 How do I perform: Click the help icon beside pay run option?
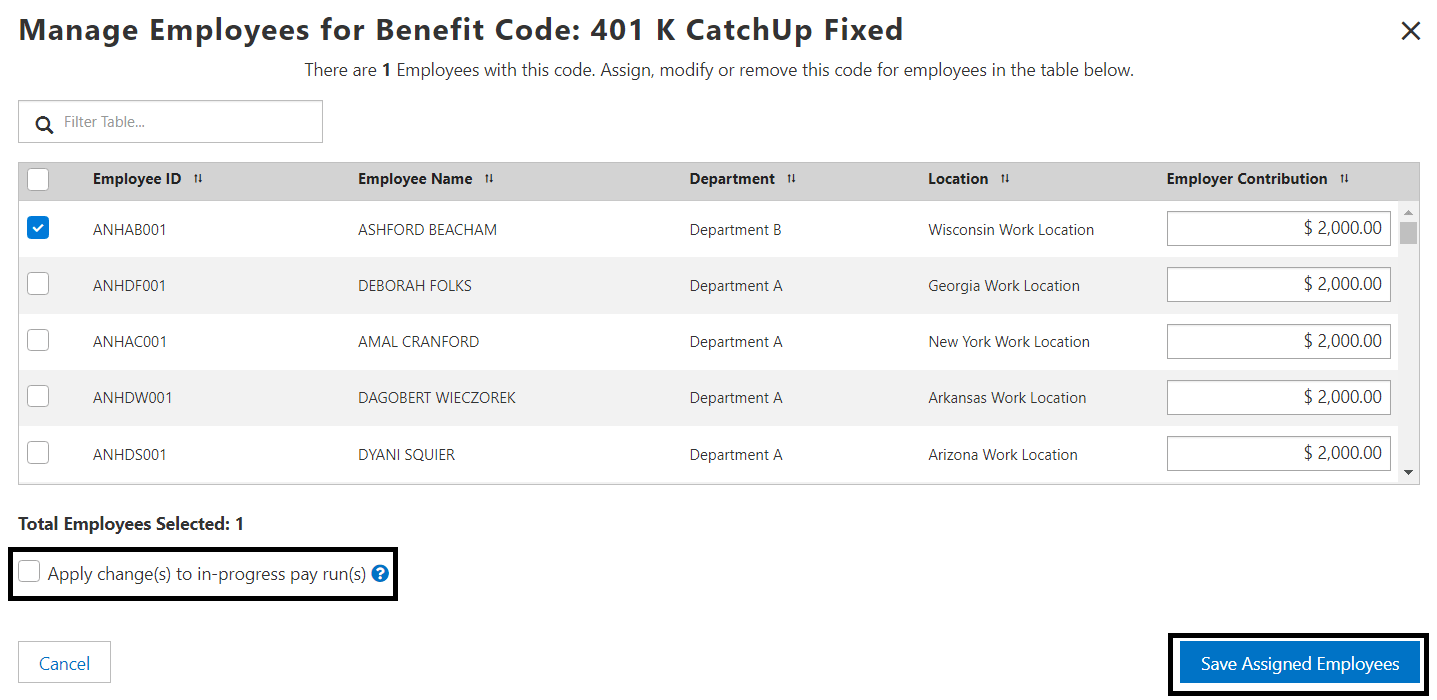pyautogui.click(x=380, y=574)
